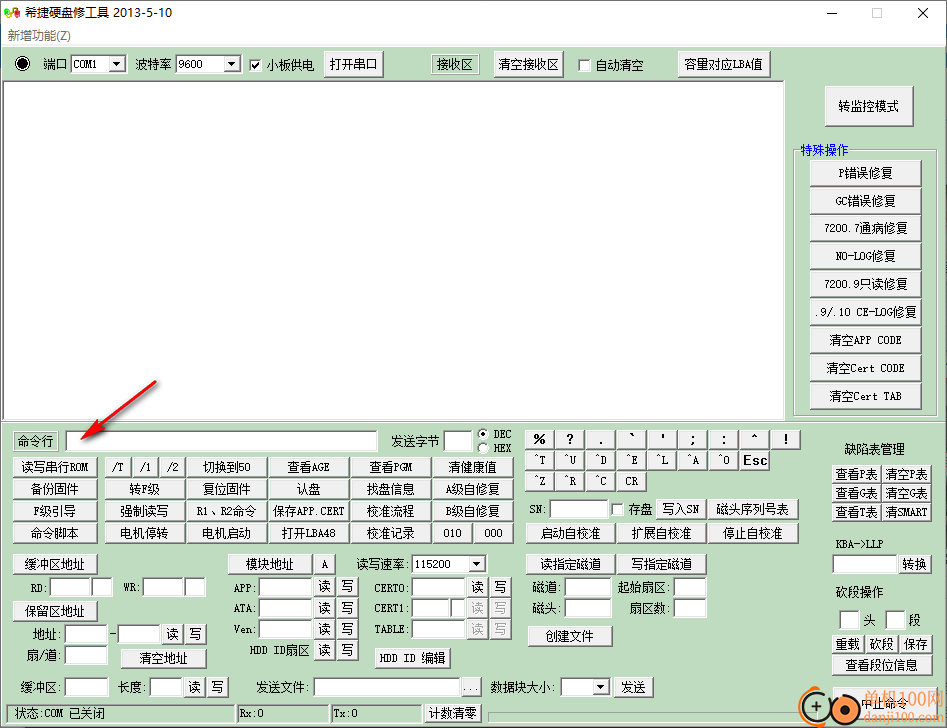The image size is (947, 728).
Task: Click the 清空APP CODE button
Action: click(x=865, y=340)
